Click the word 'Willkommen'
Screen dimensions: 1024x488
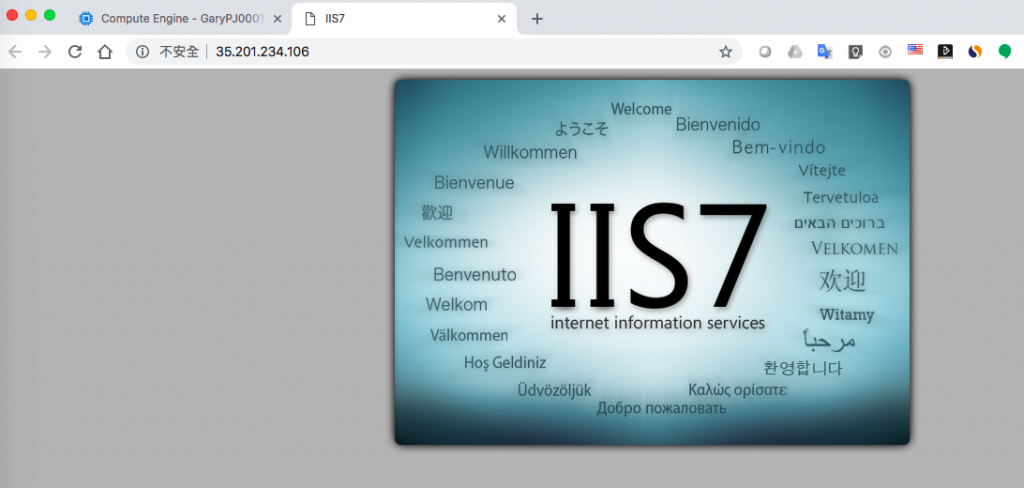[530, 153]
